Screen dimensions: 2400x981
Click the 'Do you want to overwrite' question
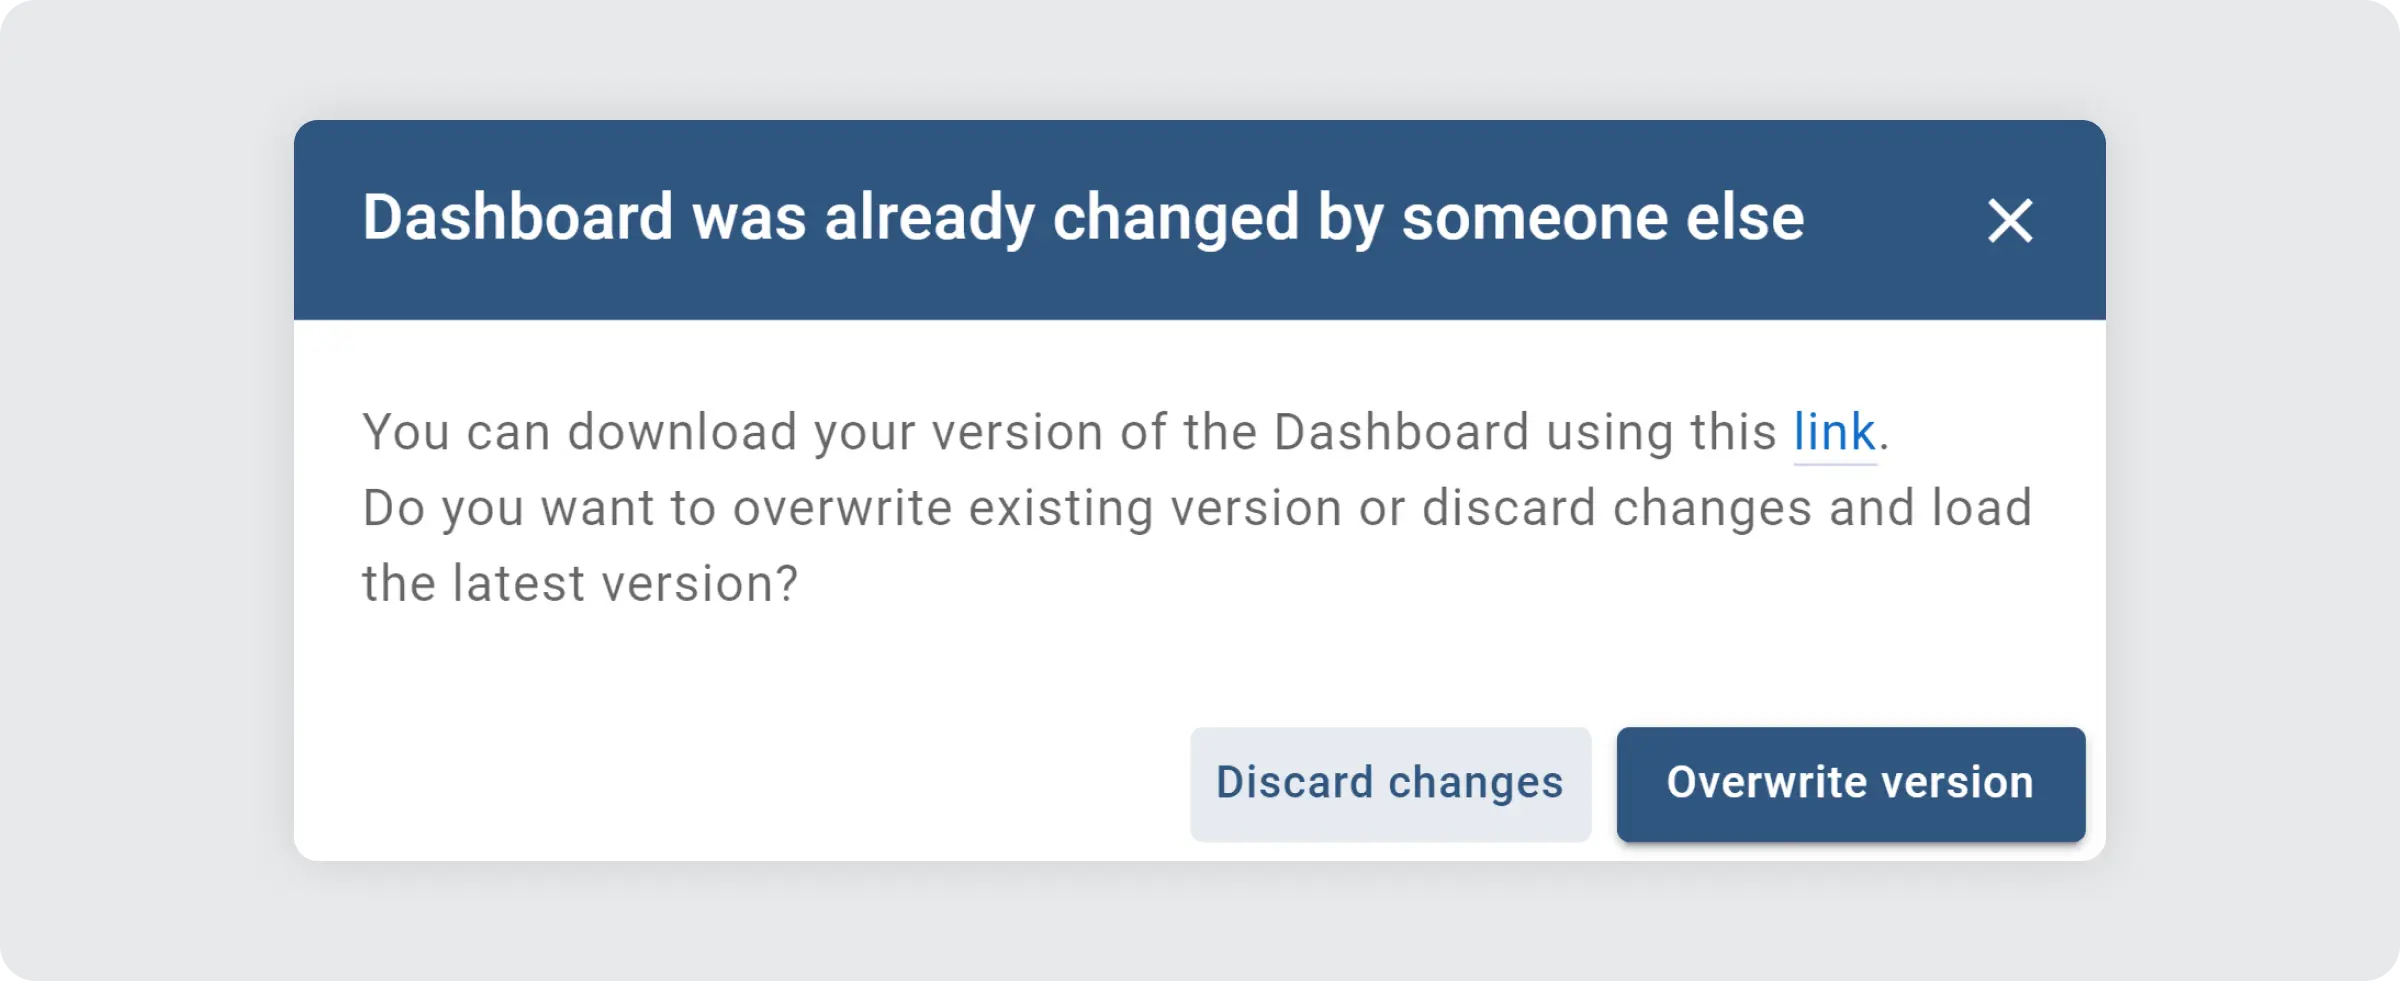pyautogui.click(x=1196, y=508)
